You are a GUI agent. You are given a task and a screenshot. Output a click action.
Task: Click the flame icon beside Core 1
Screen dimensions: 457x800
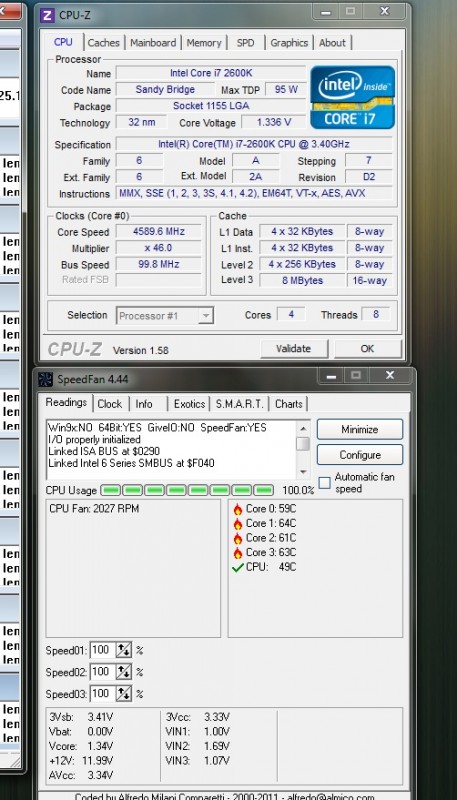point(238,523)
